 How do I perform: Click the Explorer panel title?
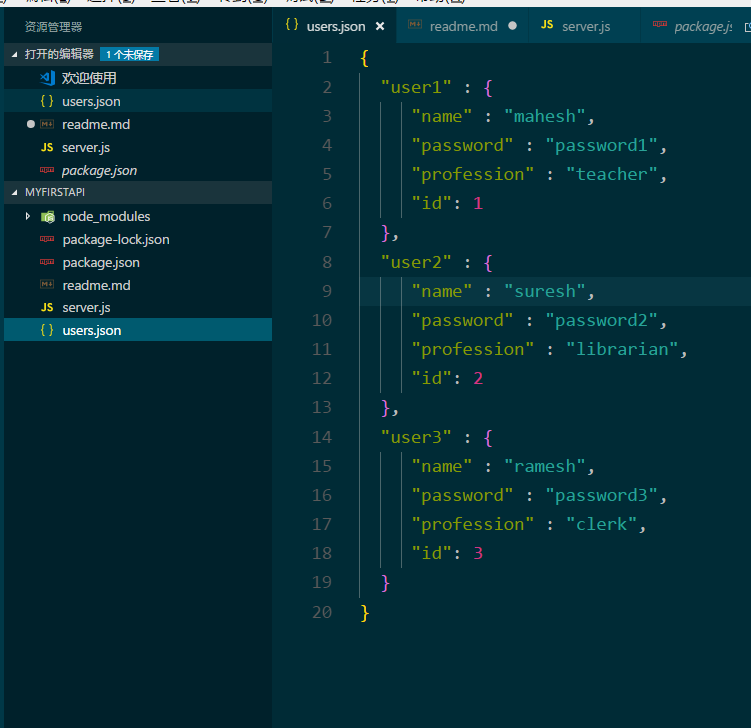(54, 27)
